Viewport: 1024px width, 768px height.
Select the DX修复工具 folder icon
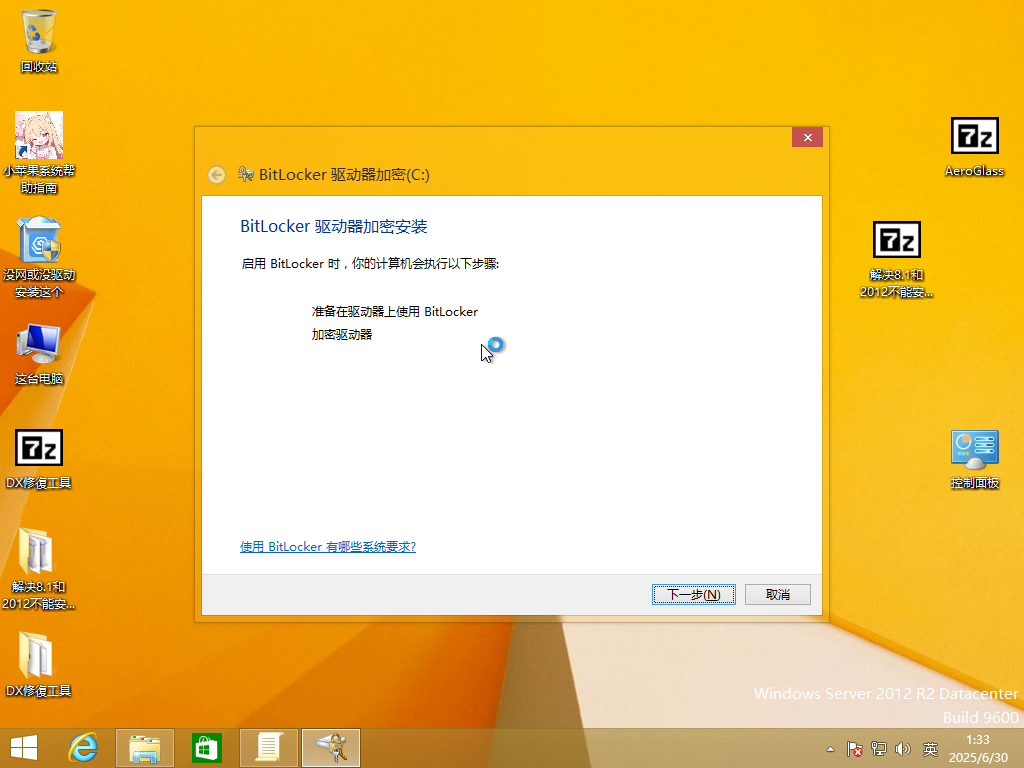[39, 664]
